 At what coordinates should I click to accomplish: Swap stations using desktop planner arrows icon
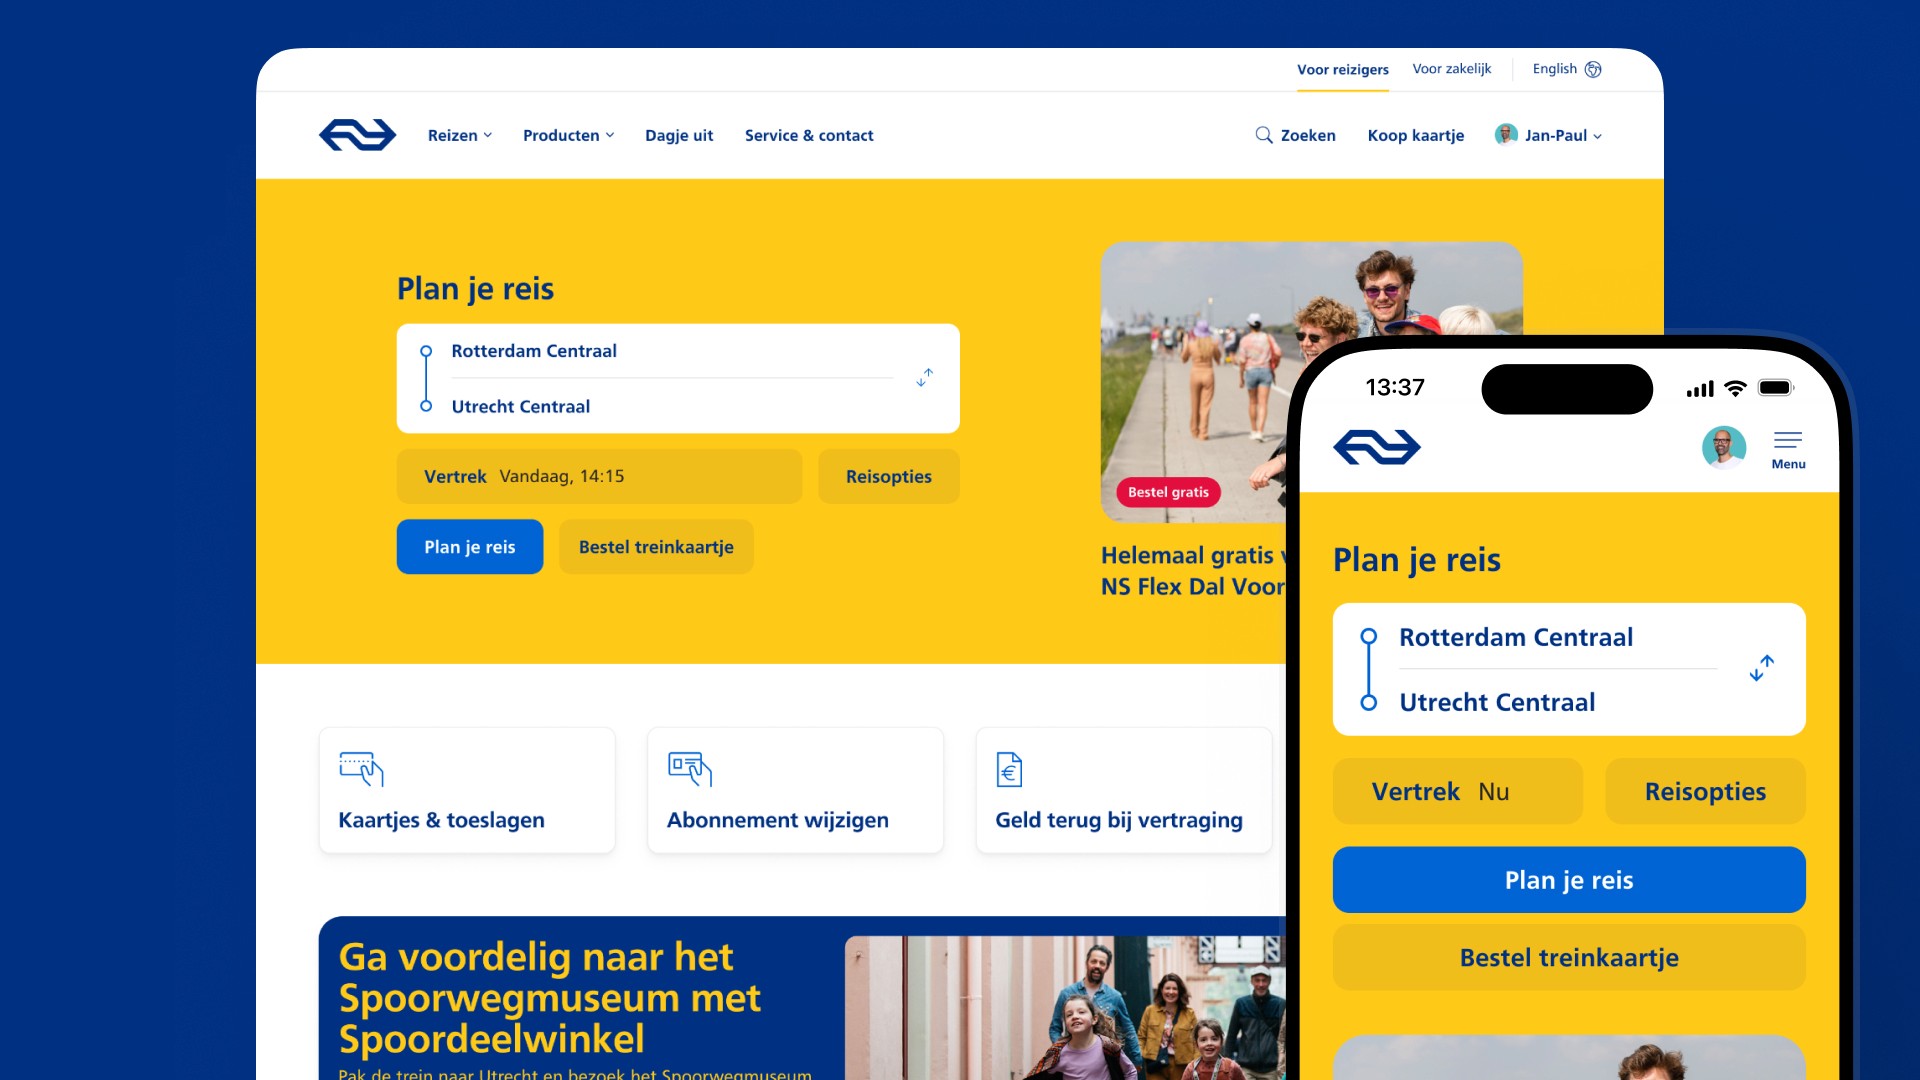pos(924,378)
